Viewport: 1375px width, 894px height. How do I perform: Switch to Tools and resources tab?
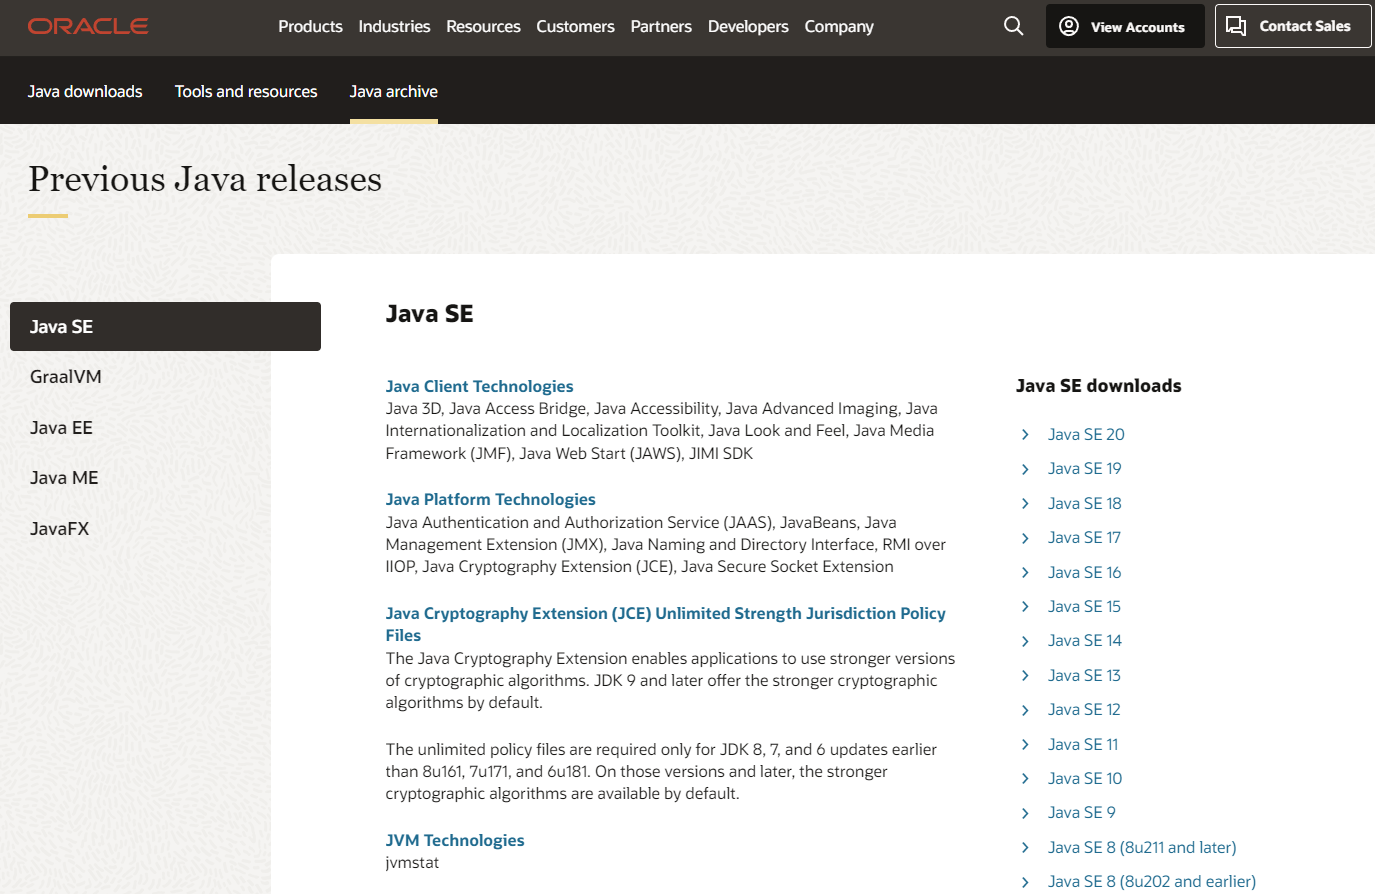(x=246, y=91)
